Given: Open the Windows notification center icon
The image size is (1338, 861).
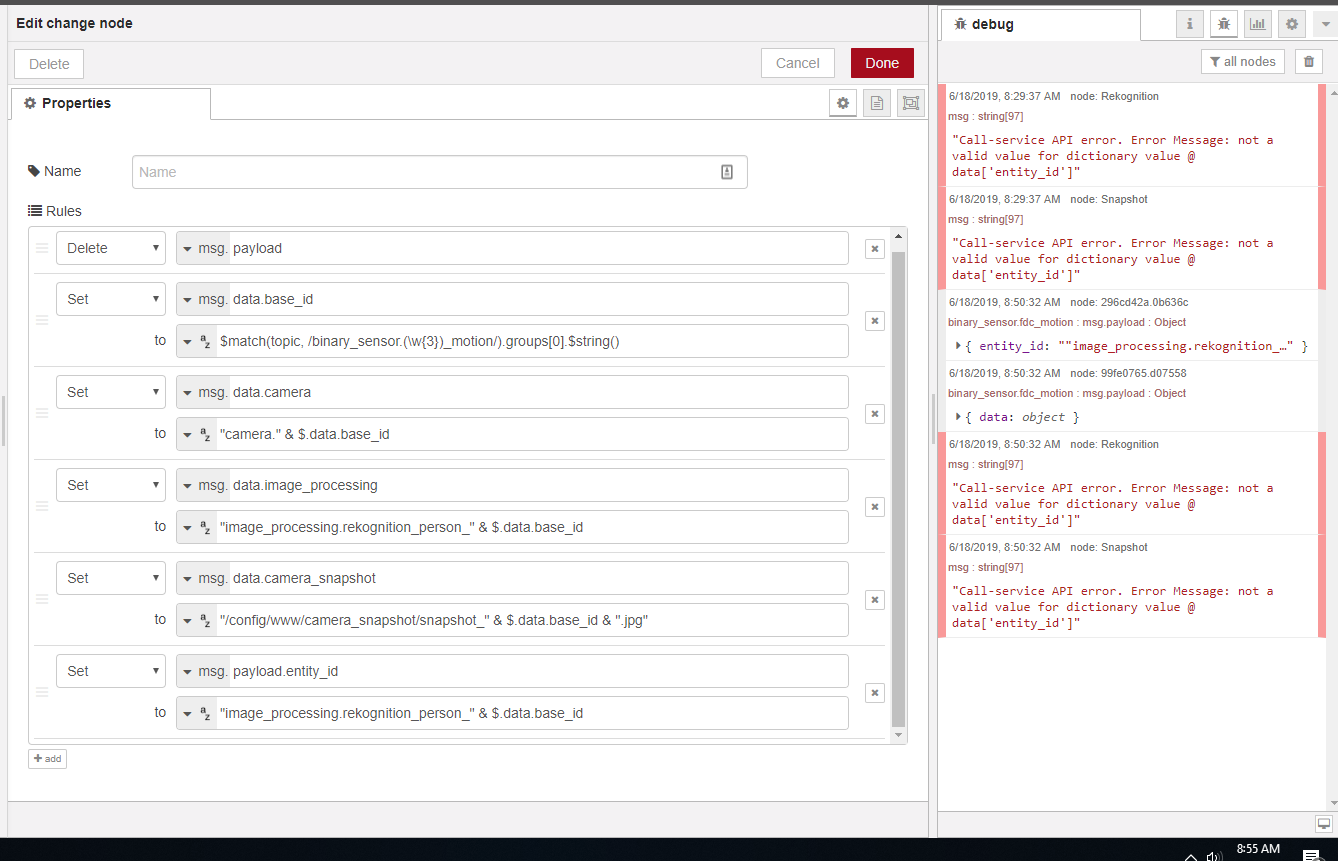Looking at the screenshot, I should [x=1310, y=855].
